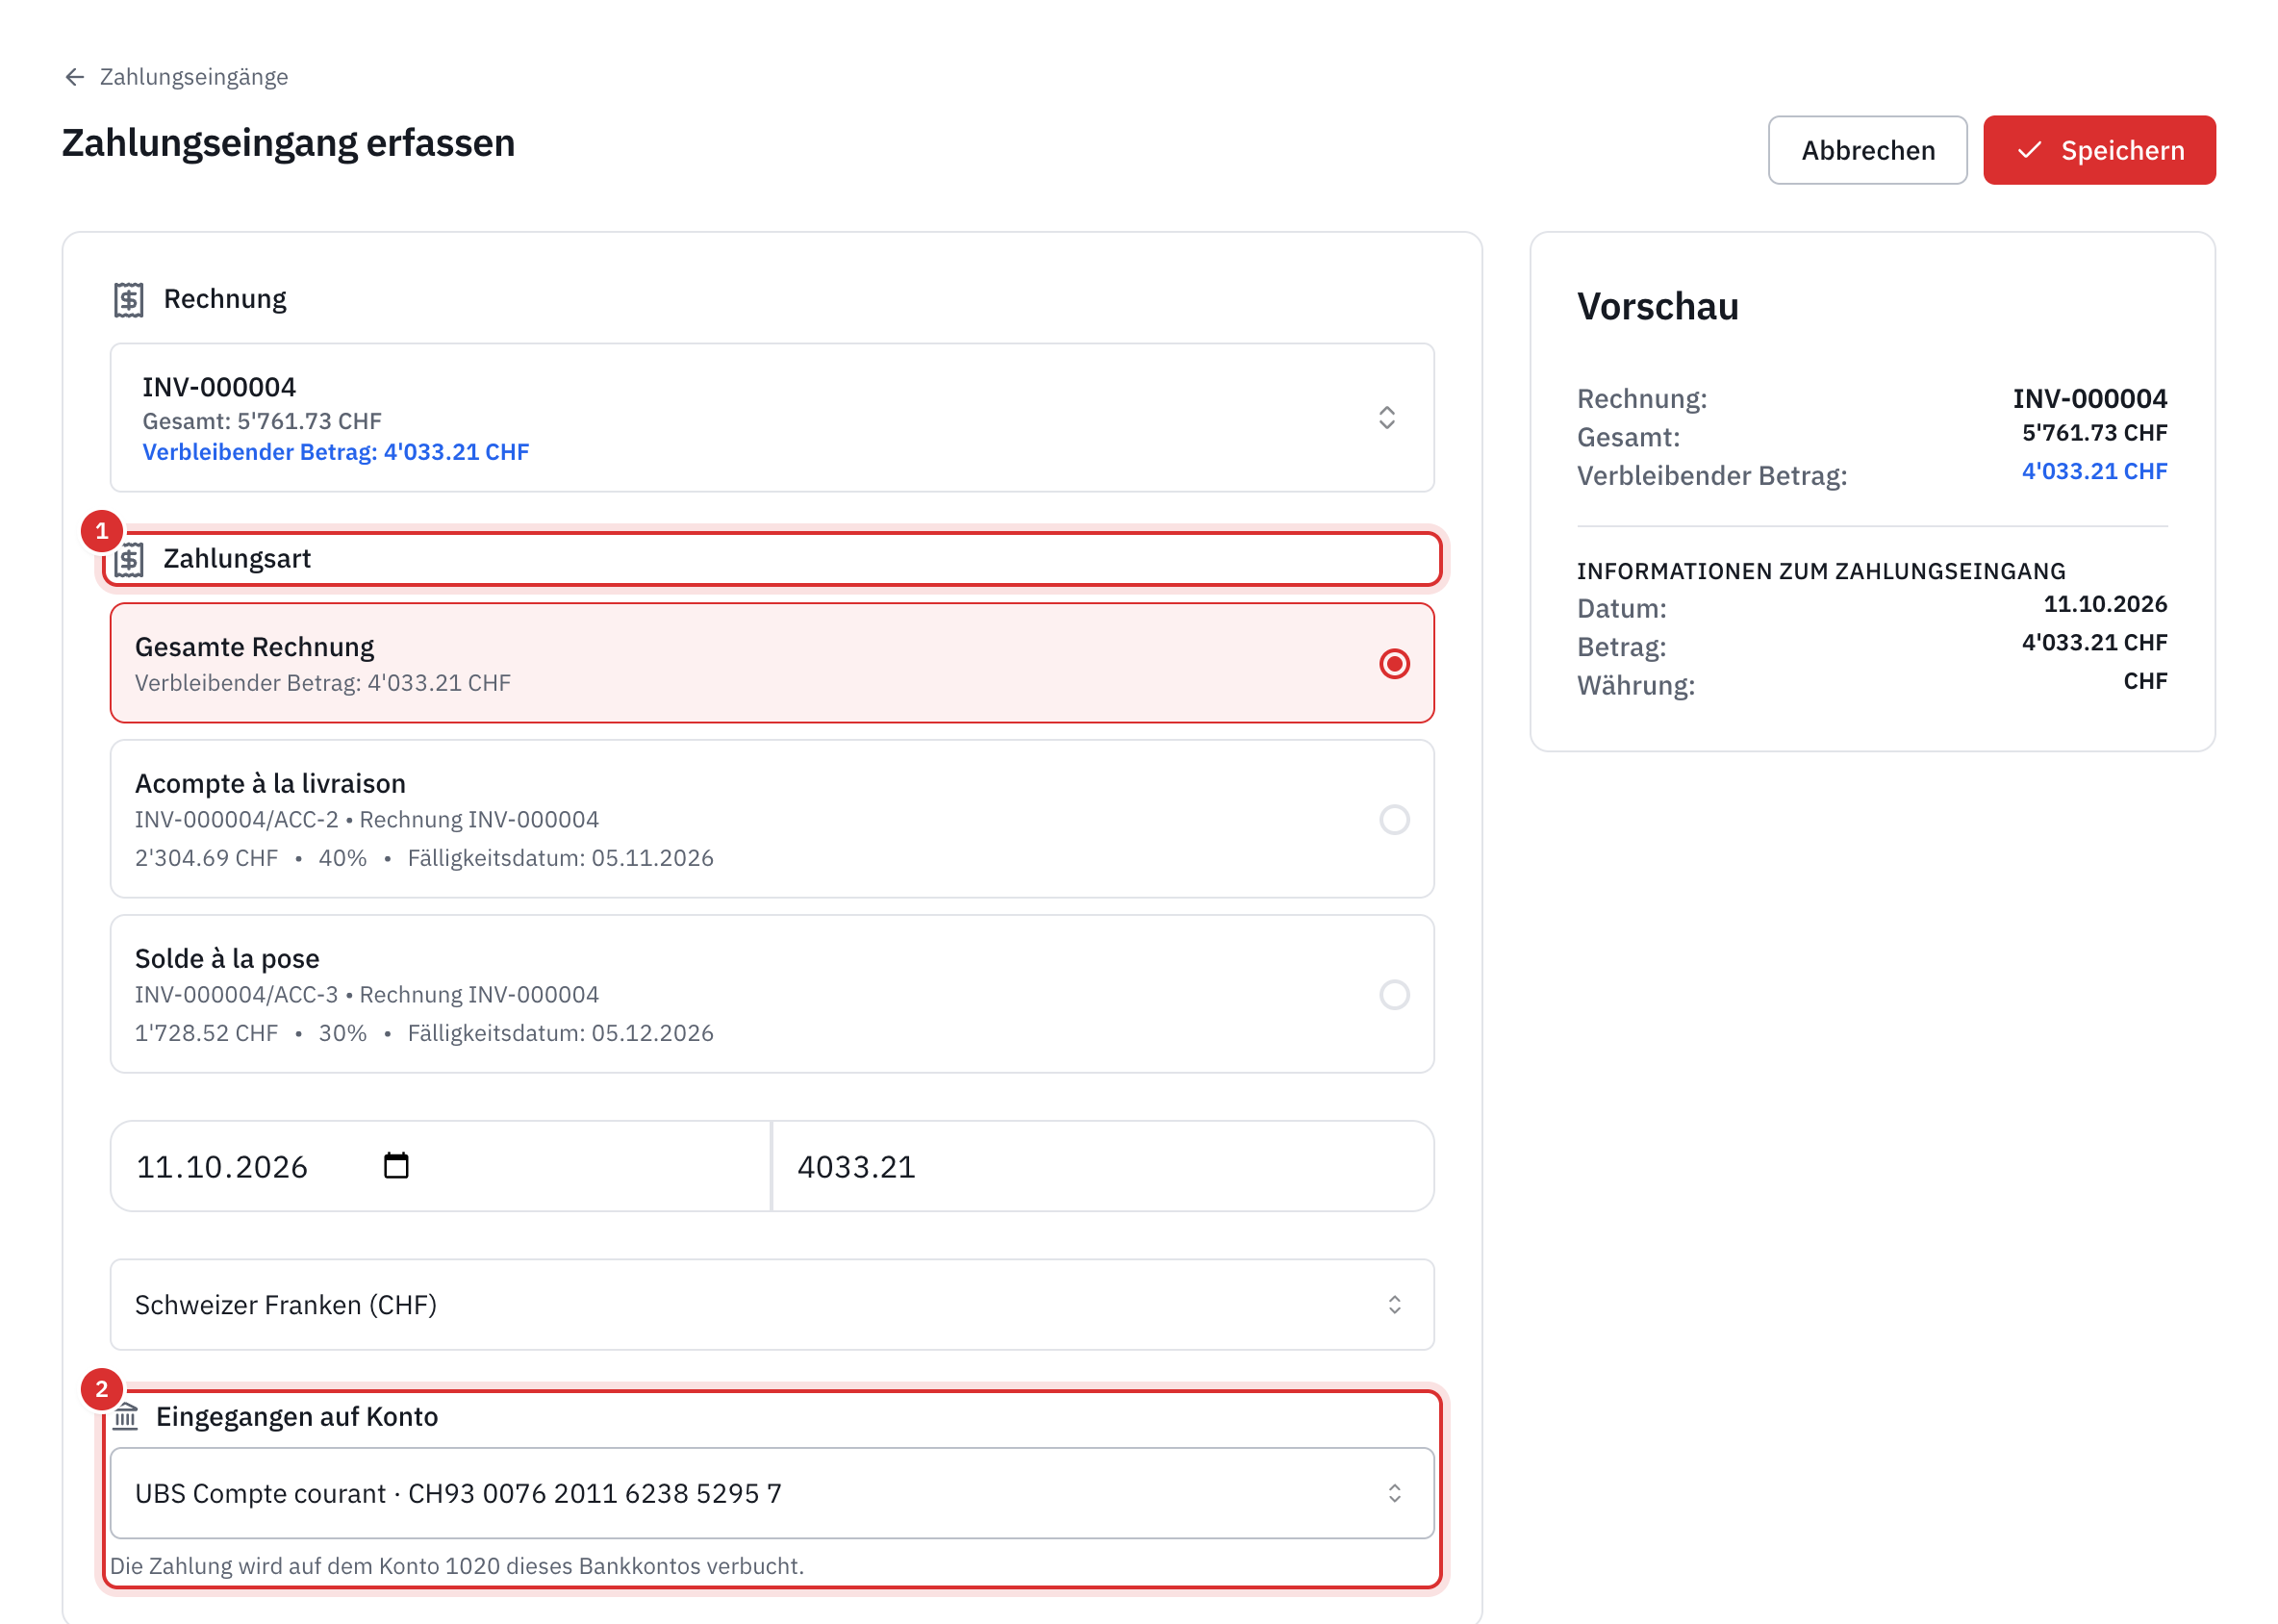The height and width of the screenshot is (1624, 2278).
Task: Click the Abbrechen button
Action: click(x=1866, y=150)
